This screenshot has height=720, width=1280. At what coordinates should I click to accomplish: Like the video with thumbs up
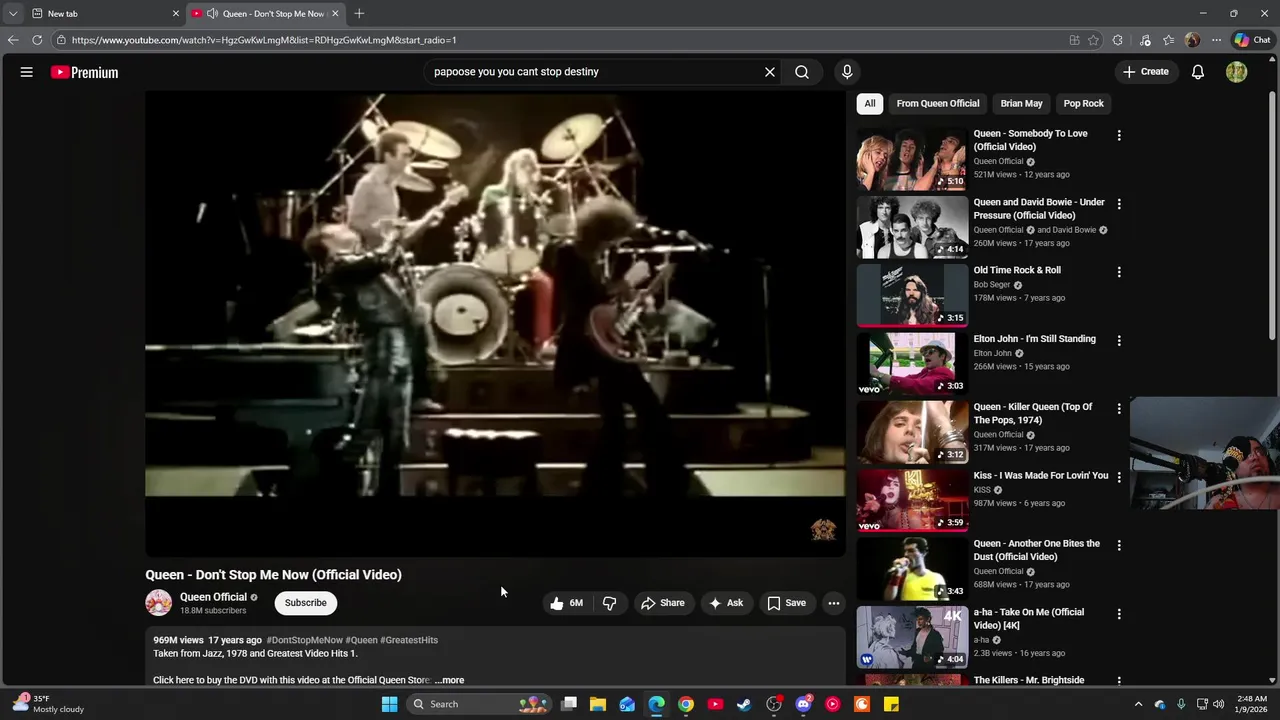tap(566, 603)
